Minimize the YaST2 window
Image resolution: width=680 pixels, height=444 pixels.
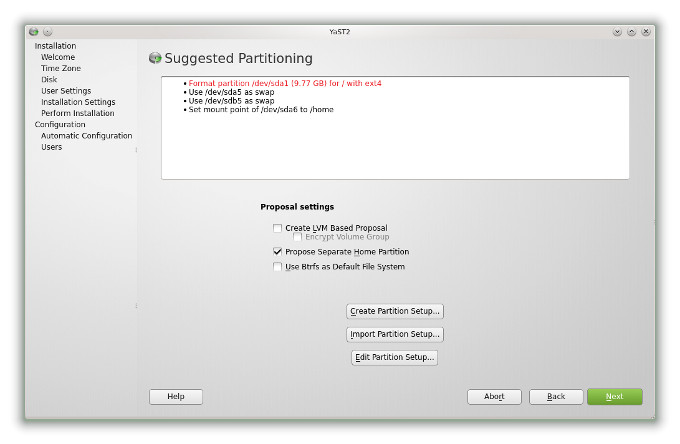click(x=617, y=32)
